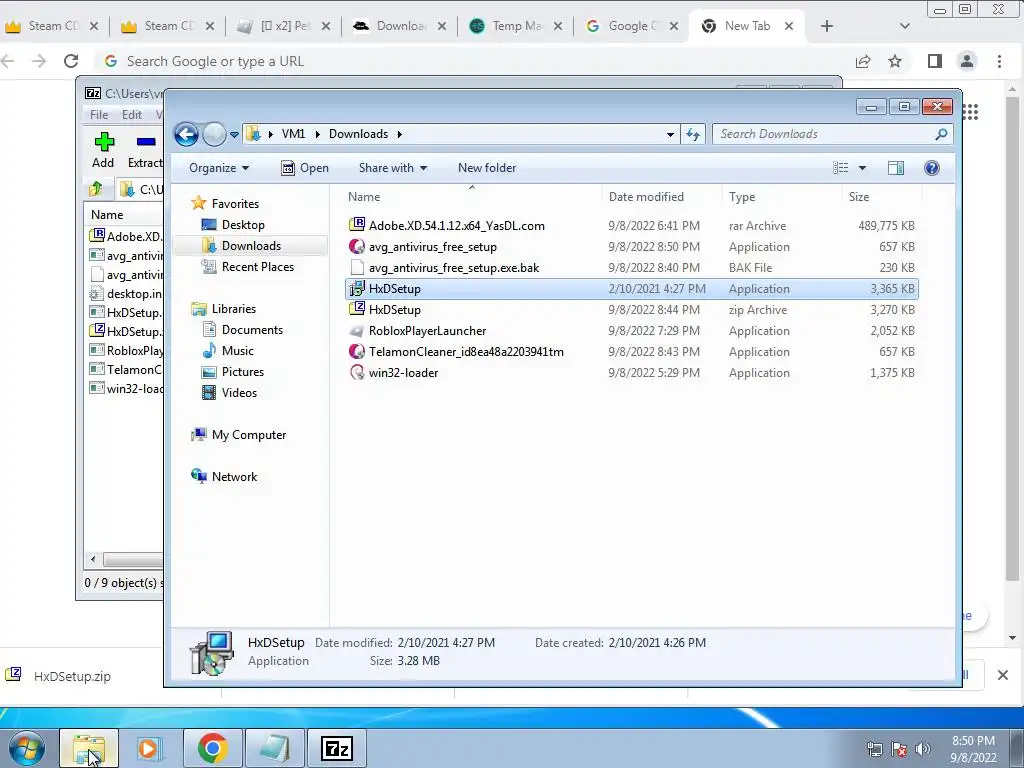Expand the Share with menu
1024x768 pixels.
tap(392, 168)
